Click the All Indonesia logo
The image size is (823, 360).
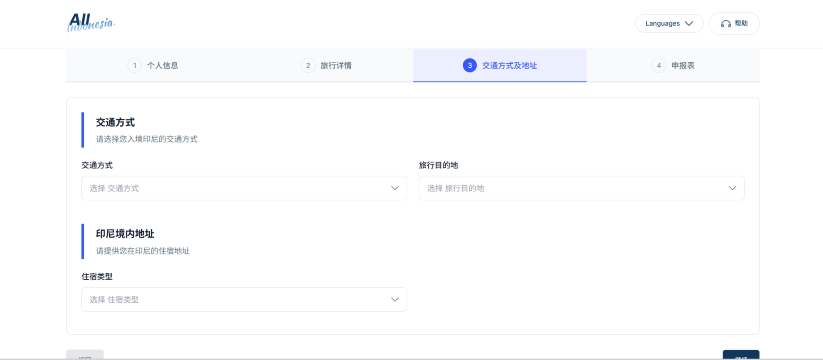[x=91, y=23]
